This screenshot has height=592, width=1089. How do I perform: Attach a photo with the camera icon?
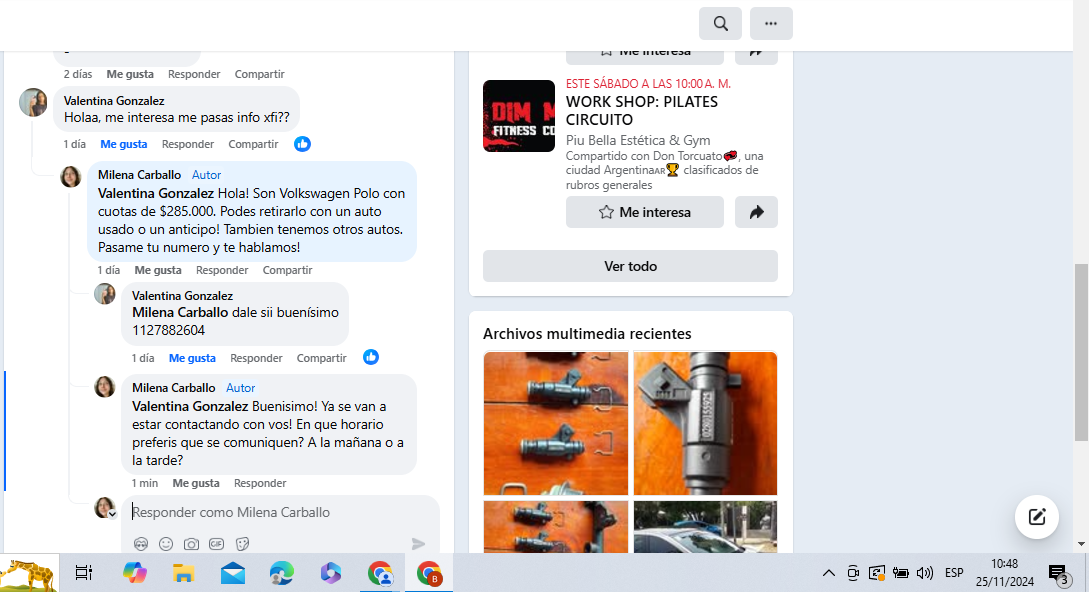pos(191,544)
